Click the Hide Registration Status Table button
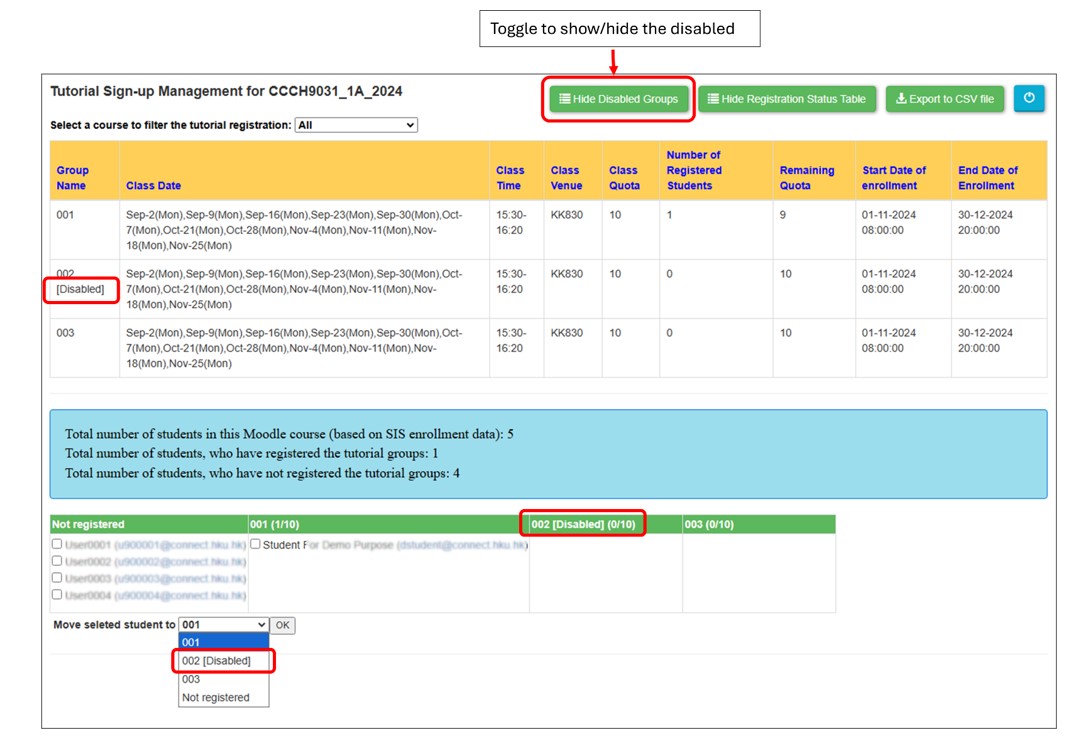Screen dimensions: 1092x746 [x=789, y=99]
